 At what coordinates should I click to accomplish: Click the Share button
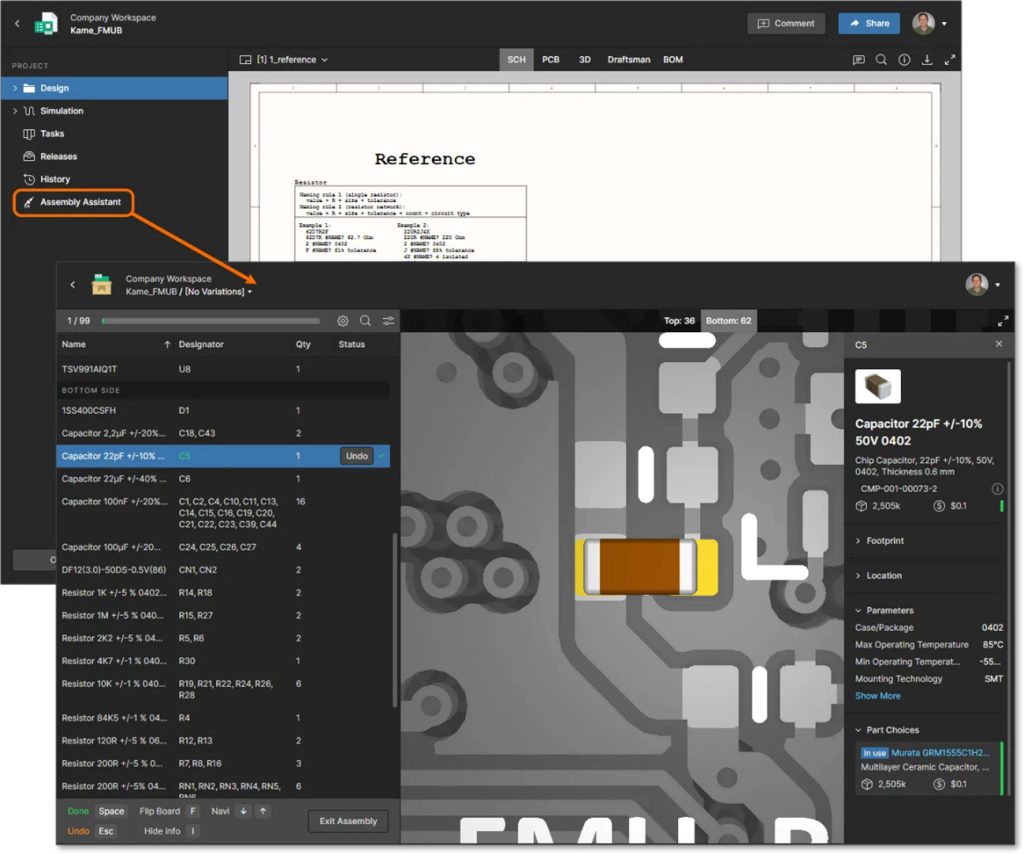869,24
